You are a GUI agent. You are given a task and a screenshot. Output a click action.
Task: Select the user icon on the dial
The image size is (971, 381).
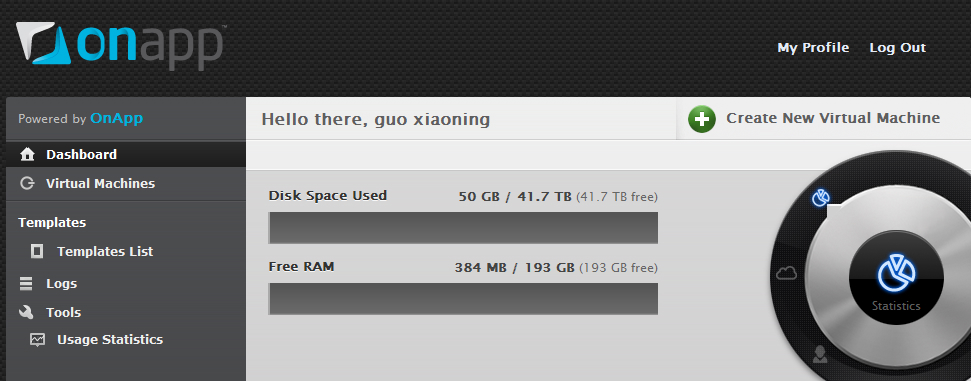point(820,354)
